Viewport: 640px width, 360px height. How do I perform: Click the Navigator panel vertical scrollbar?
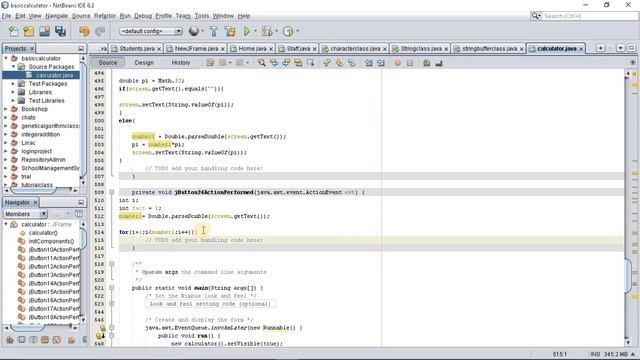(83, 239)
